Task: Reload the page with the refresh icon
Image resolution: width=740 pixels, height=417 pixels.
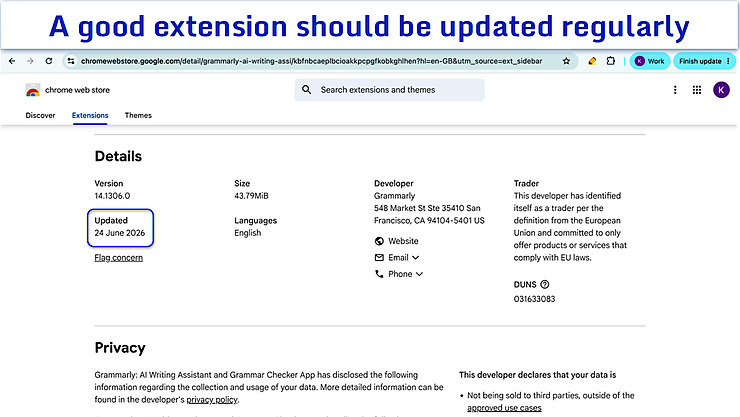Action: [x=49, y=61]
